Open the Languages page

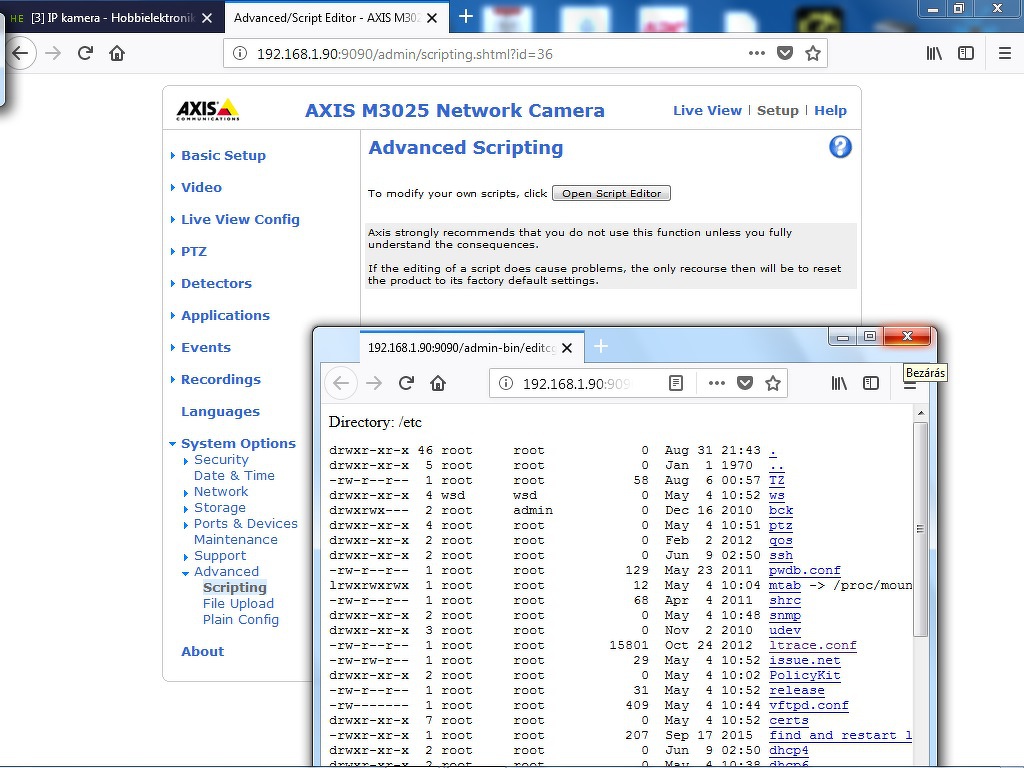(220, 411)
